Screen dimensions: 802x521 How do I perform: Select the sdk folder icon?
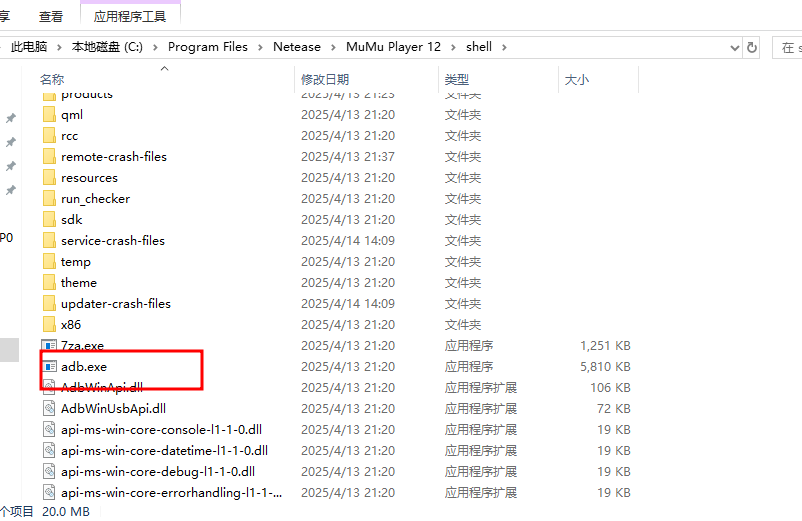(x=50, y=220)
